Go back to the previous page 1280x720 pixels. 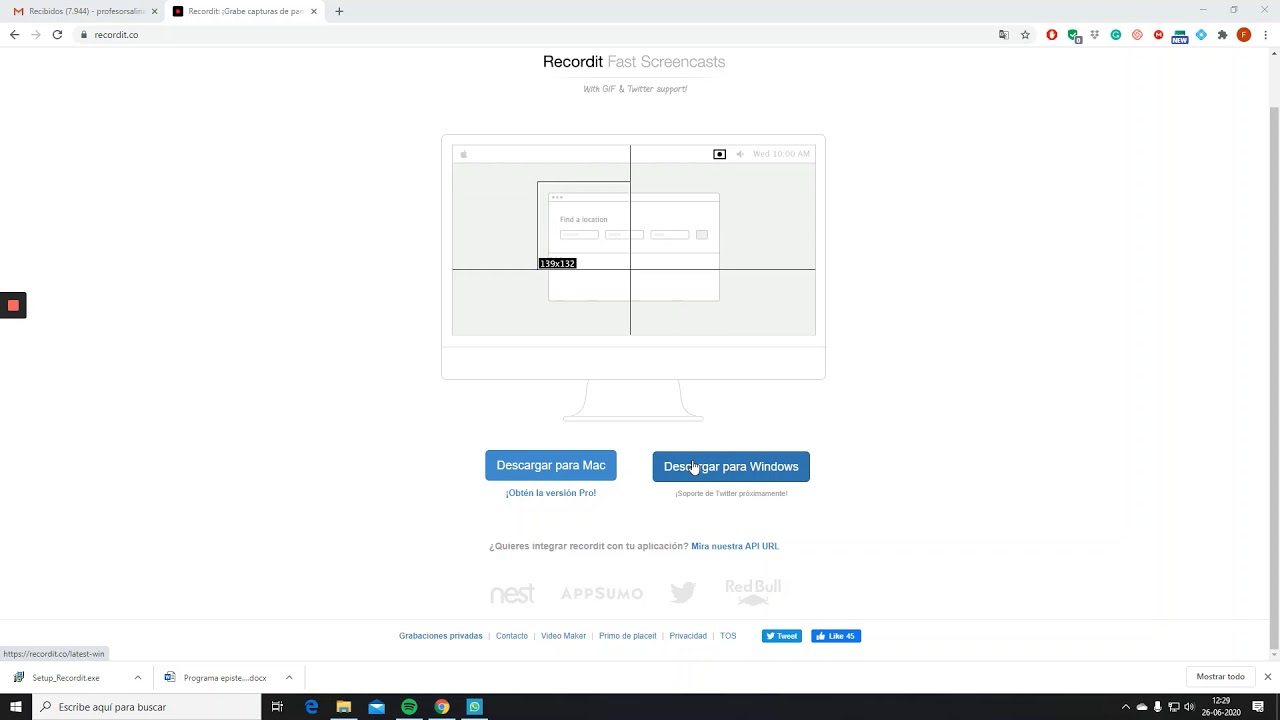(14, 35)
